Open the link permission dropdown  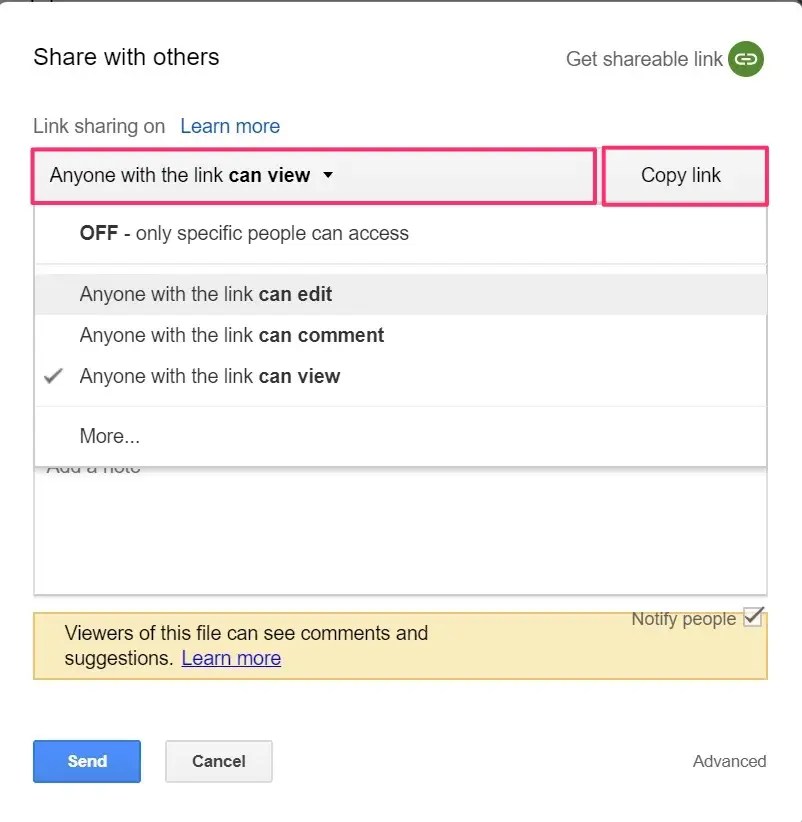tap(190, 175)
